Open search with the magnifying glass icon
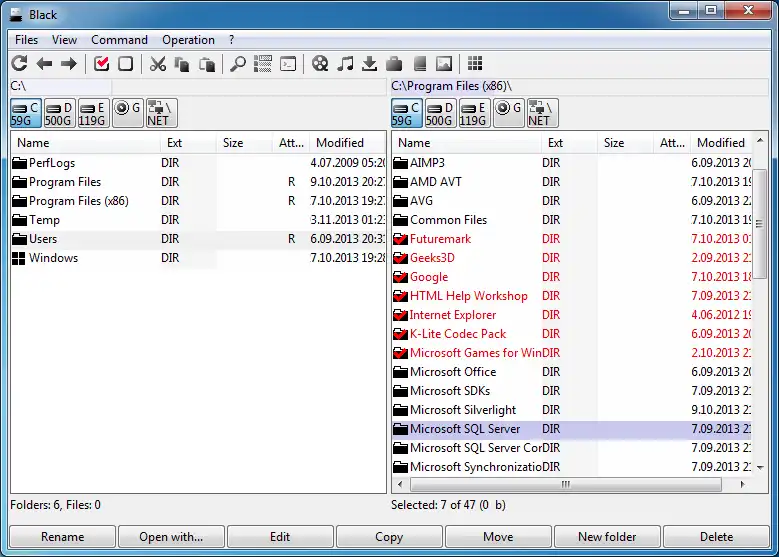The image size is (779, 557). (x=238, y=64)
